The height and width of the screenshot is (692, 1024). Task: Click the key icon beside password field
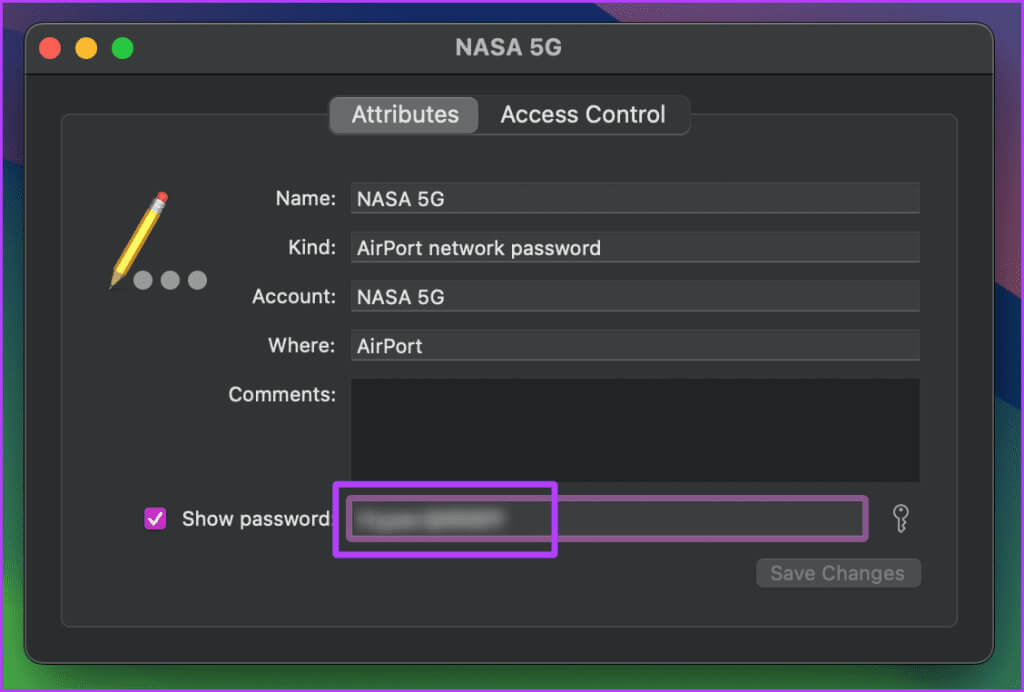[901, 519]
